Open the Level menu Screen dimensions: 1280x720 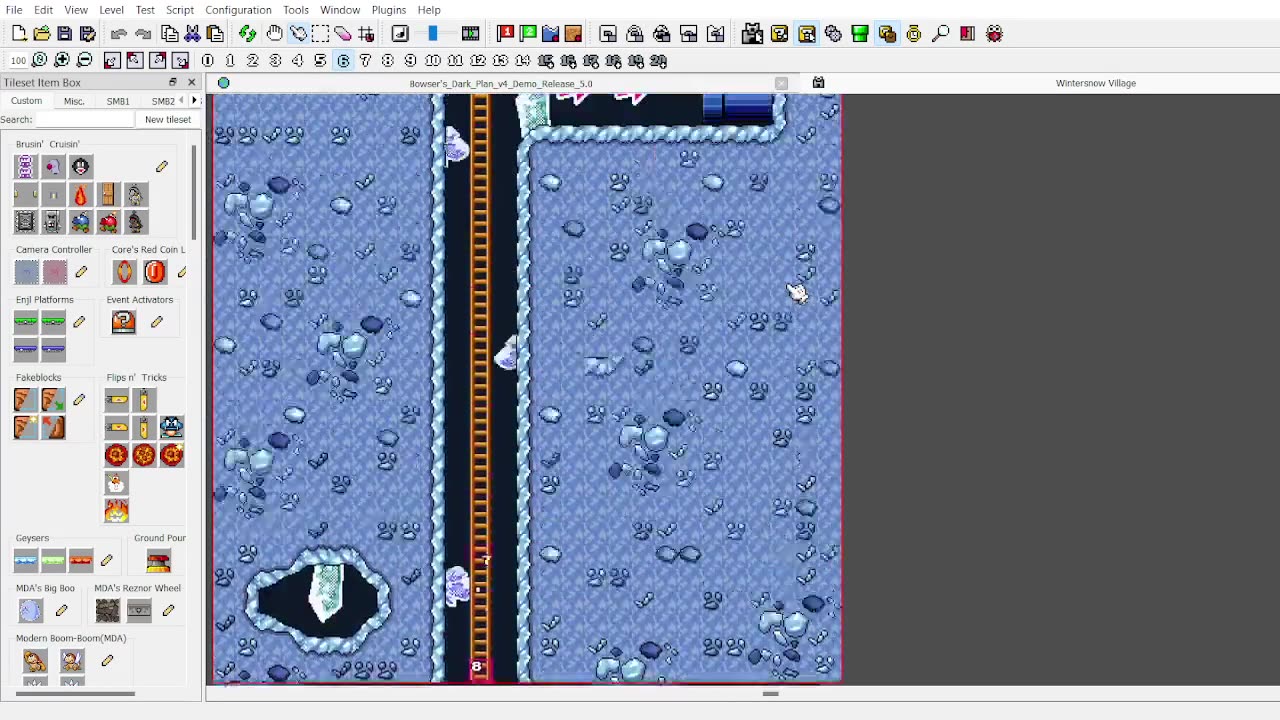tap(111, 10)
